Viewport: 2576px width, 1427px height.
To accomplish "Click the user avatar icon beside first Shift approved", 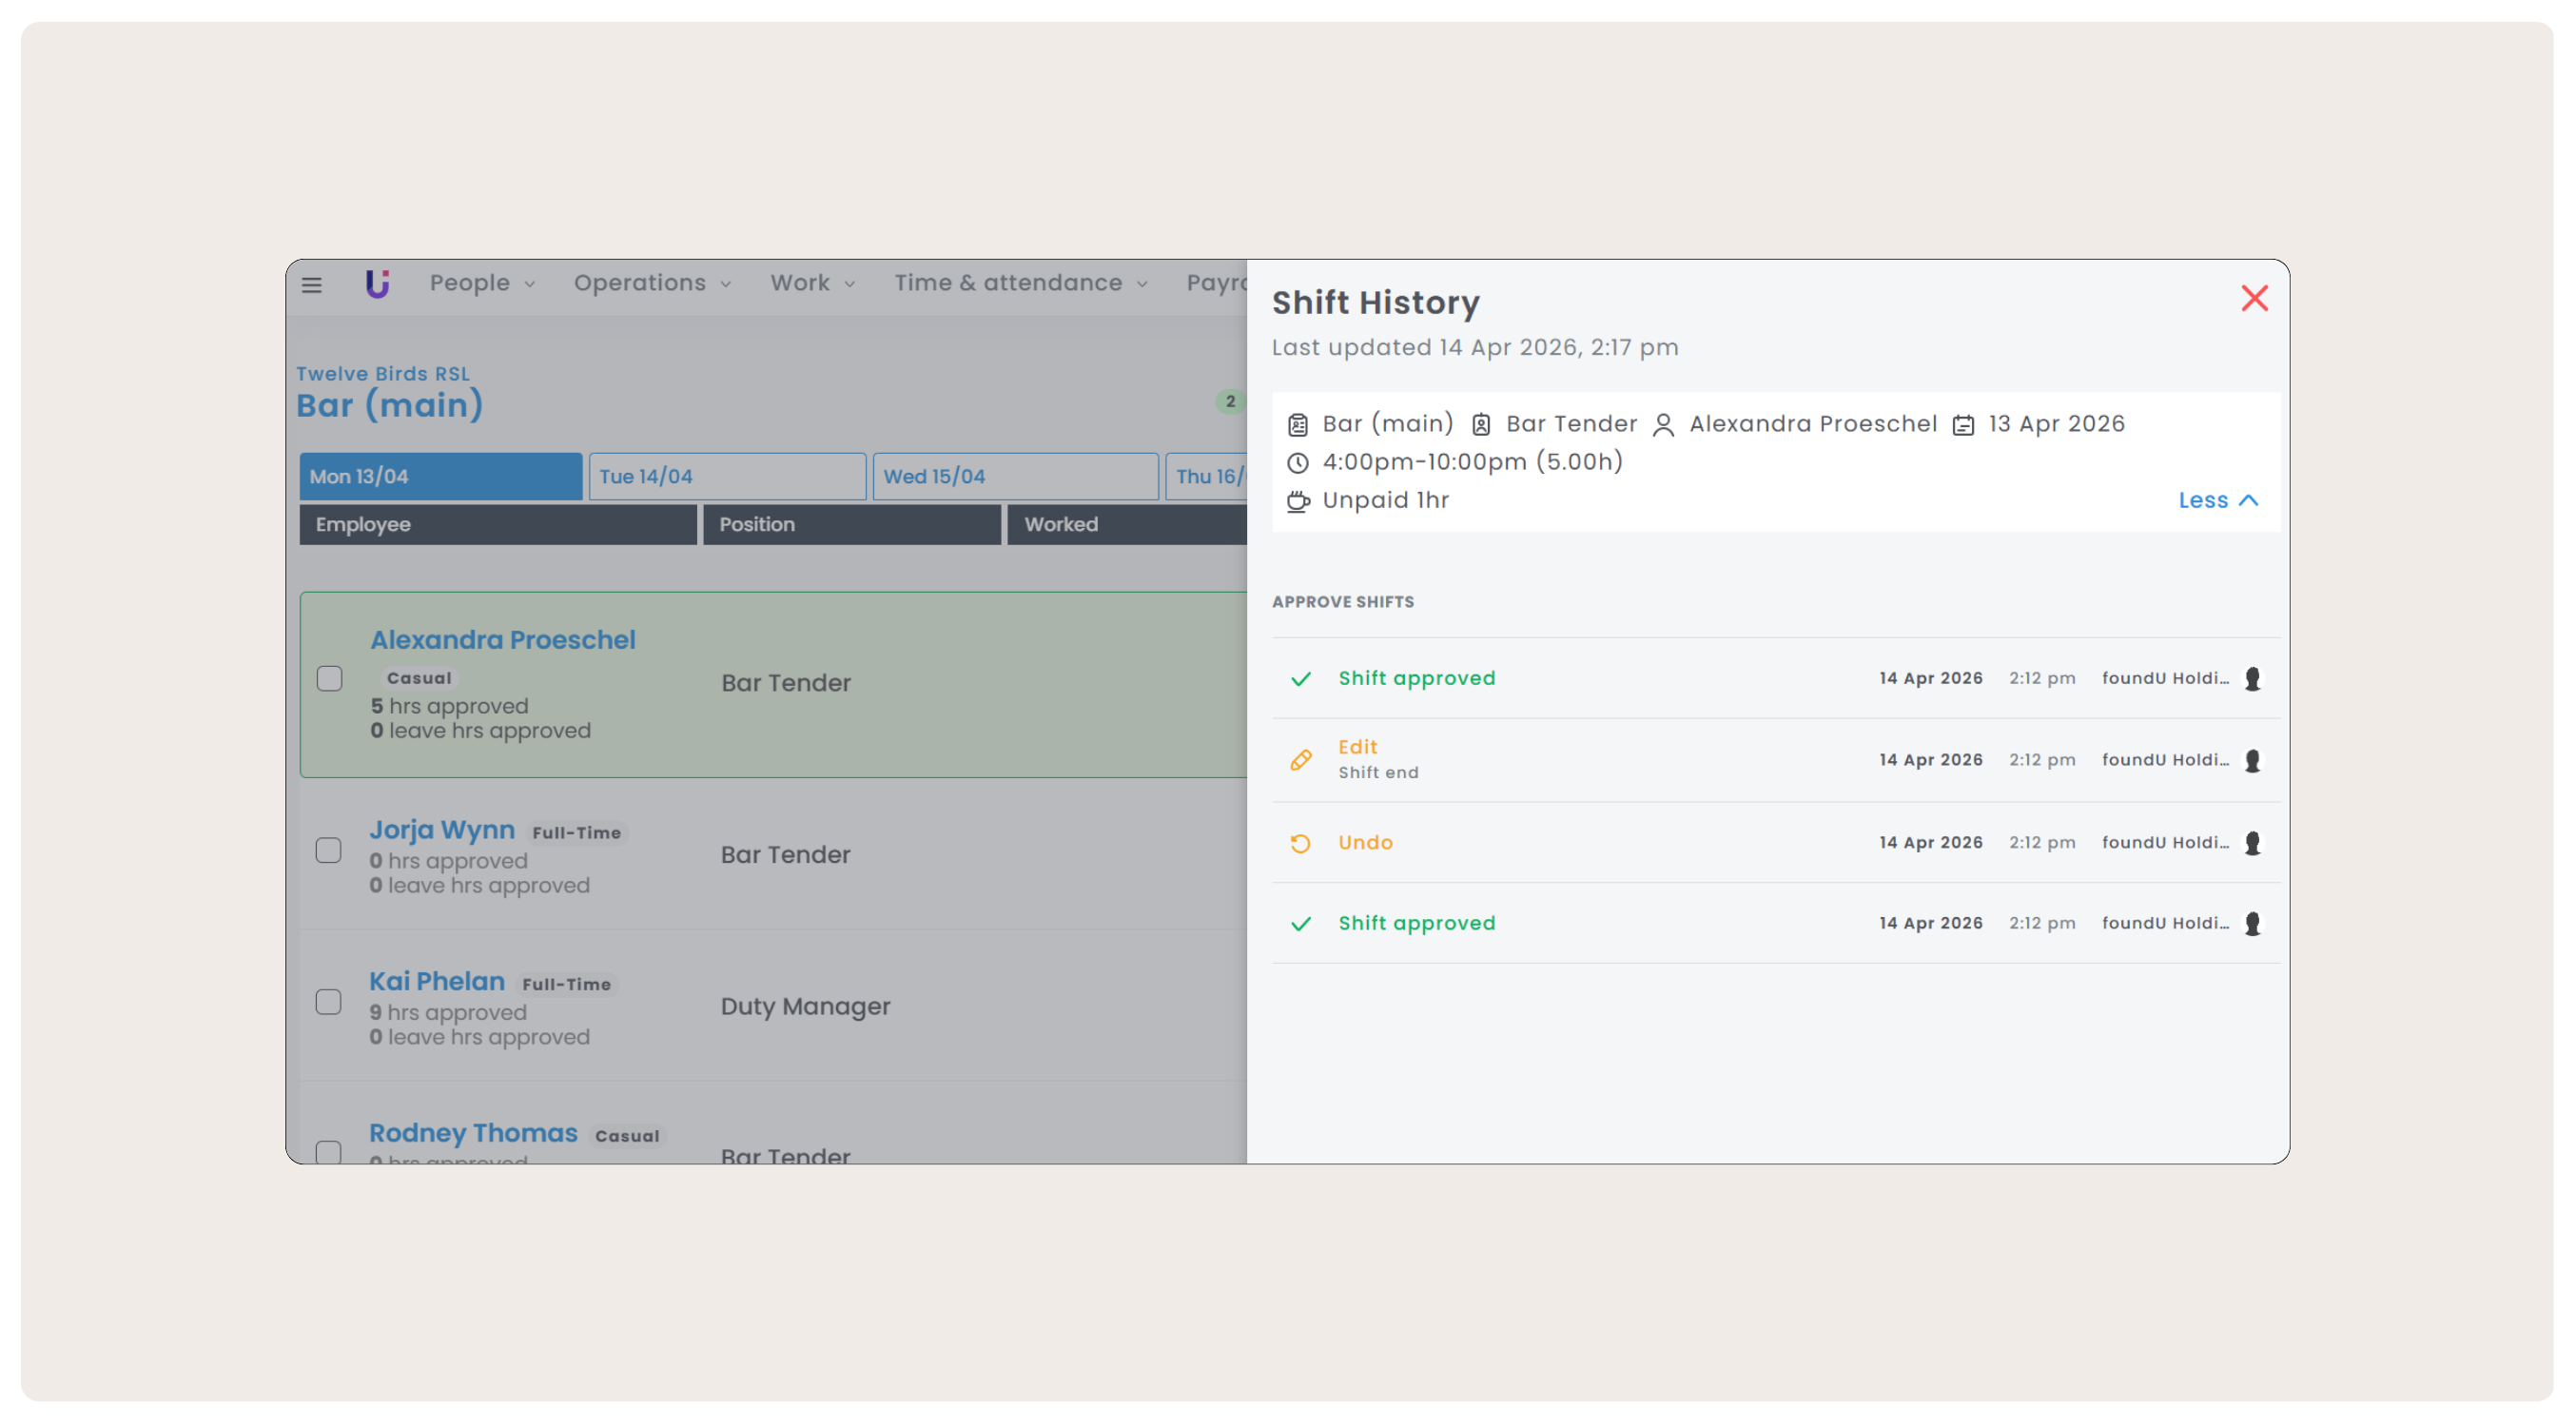I will [x=2252, y=679].
